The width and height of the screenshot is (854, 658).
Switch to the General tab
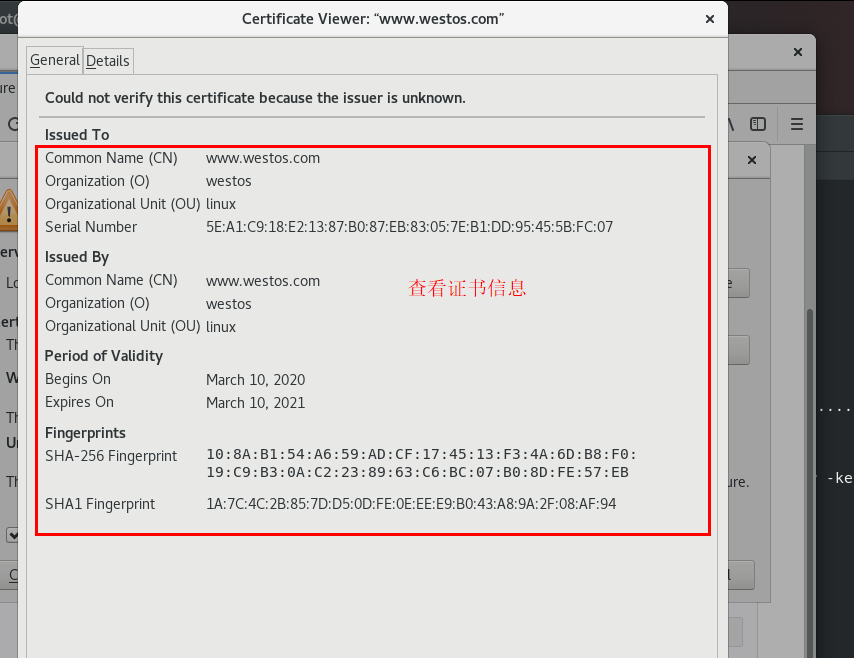pos(54,60)
